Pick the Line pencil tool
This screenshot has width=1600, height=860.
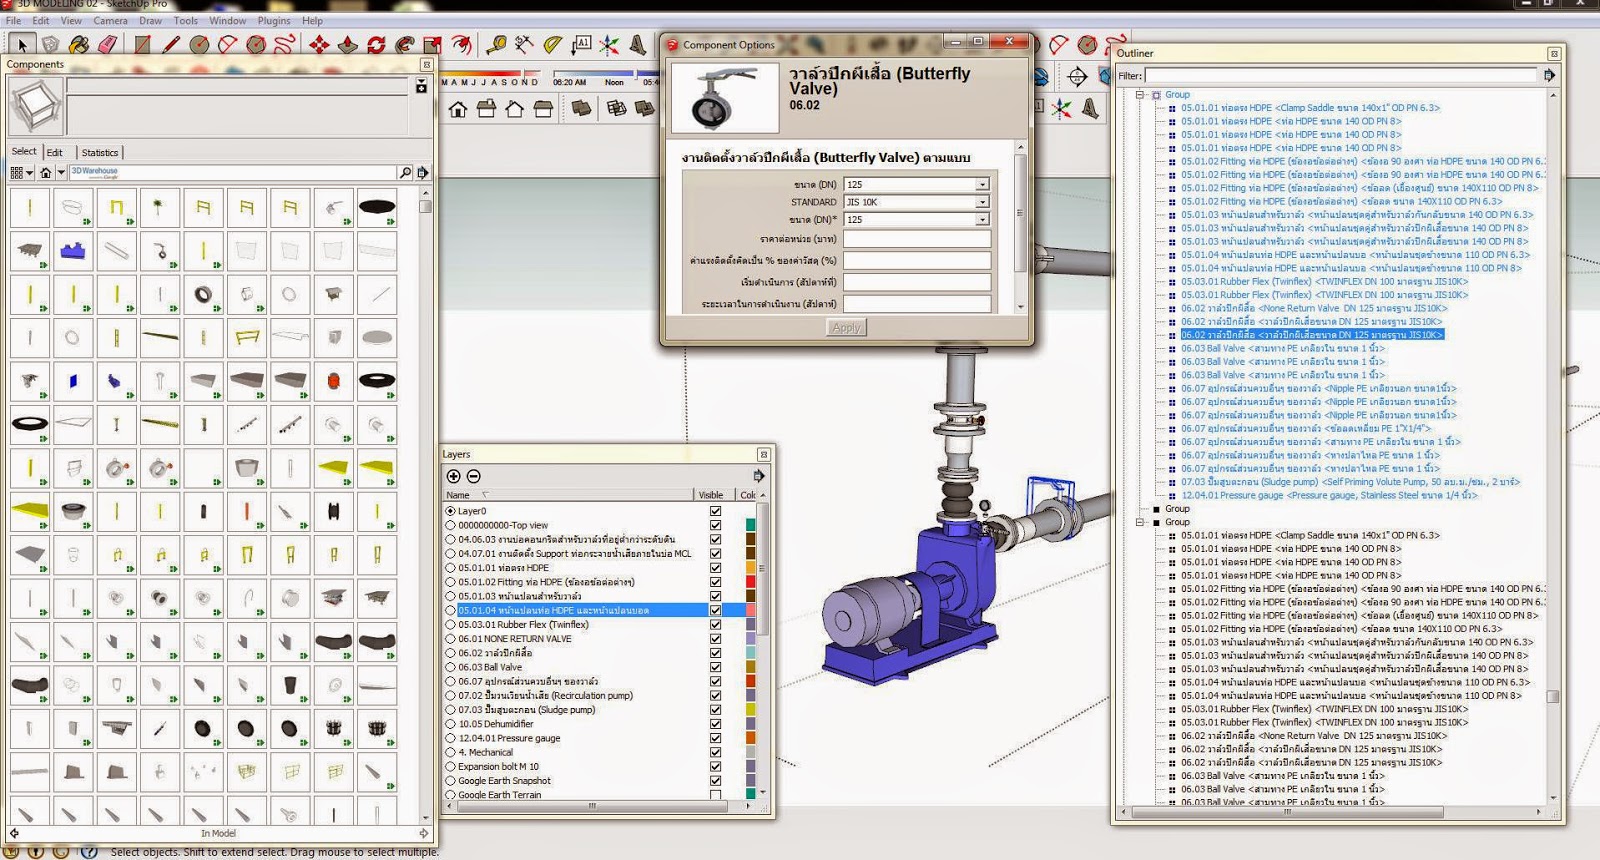click(171, 44)
